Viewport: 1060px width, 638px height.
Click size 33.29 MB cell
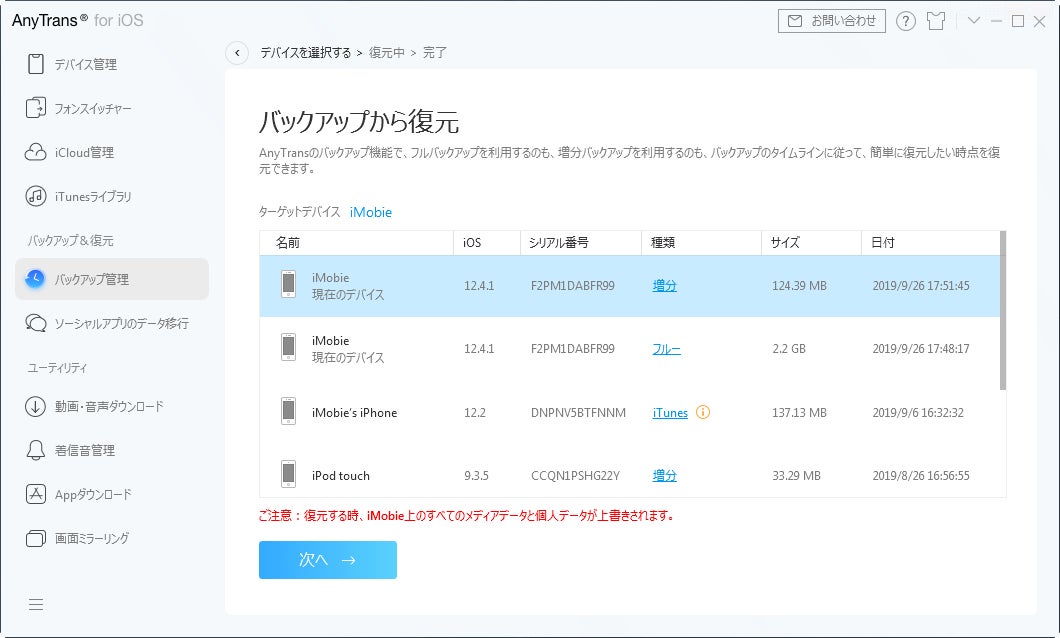(x=796, y=476)
